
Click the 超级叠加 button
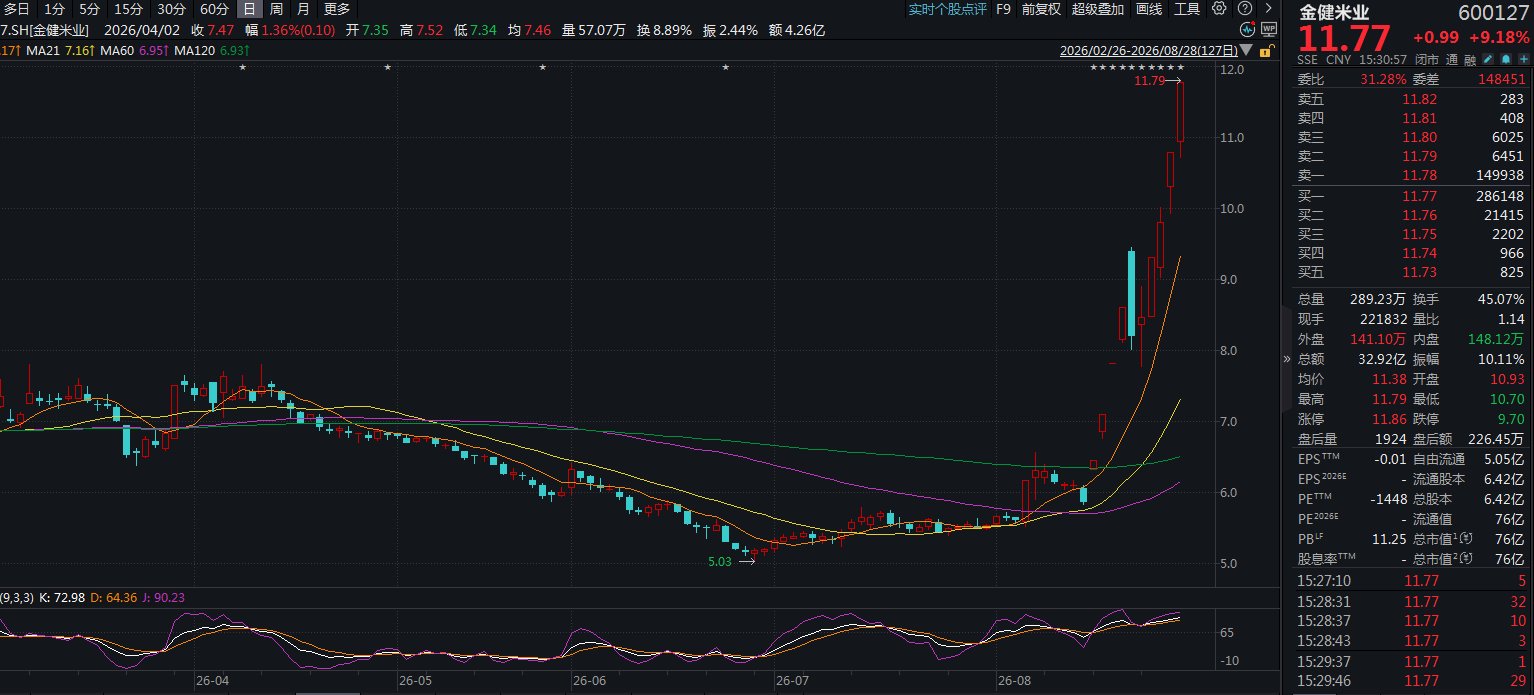tap(1097, 9)
